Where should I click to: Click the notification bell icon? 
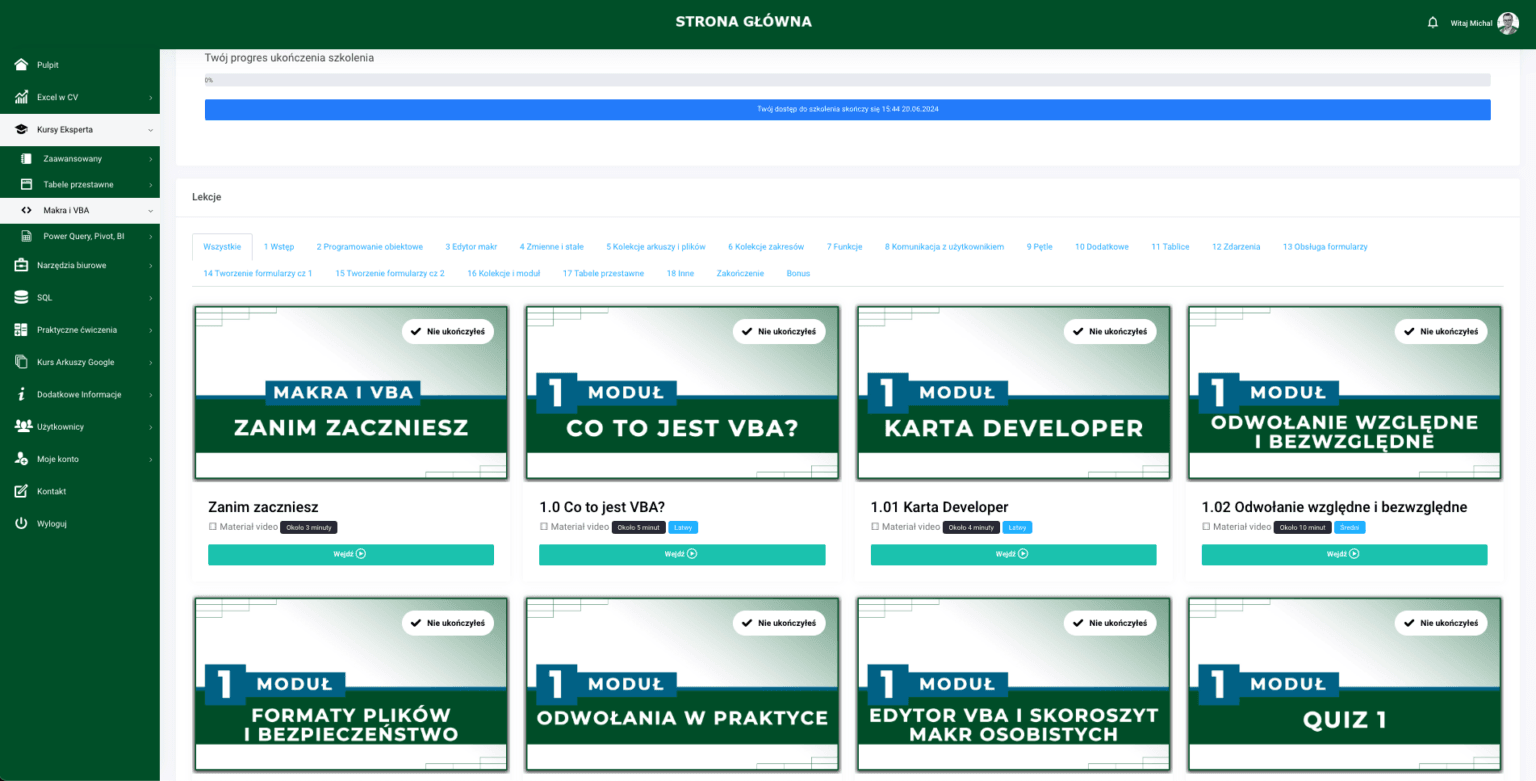pyautogui.click(x=1432, y=23)
